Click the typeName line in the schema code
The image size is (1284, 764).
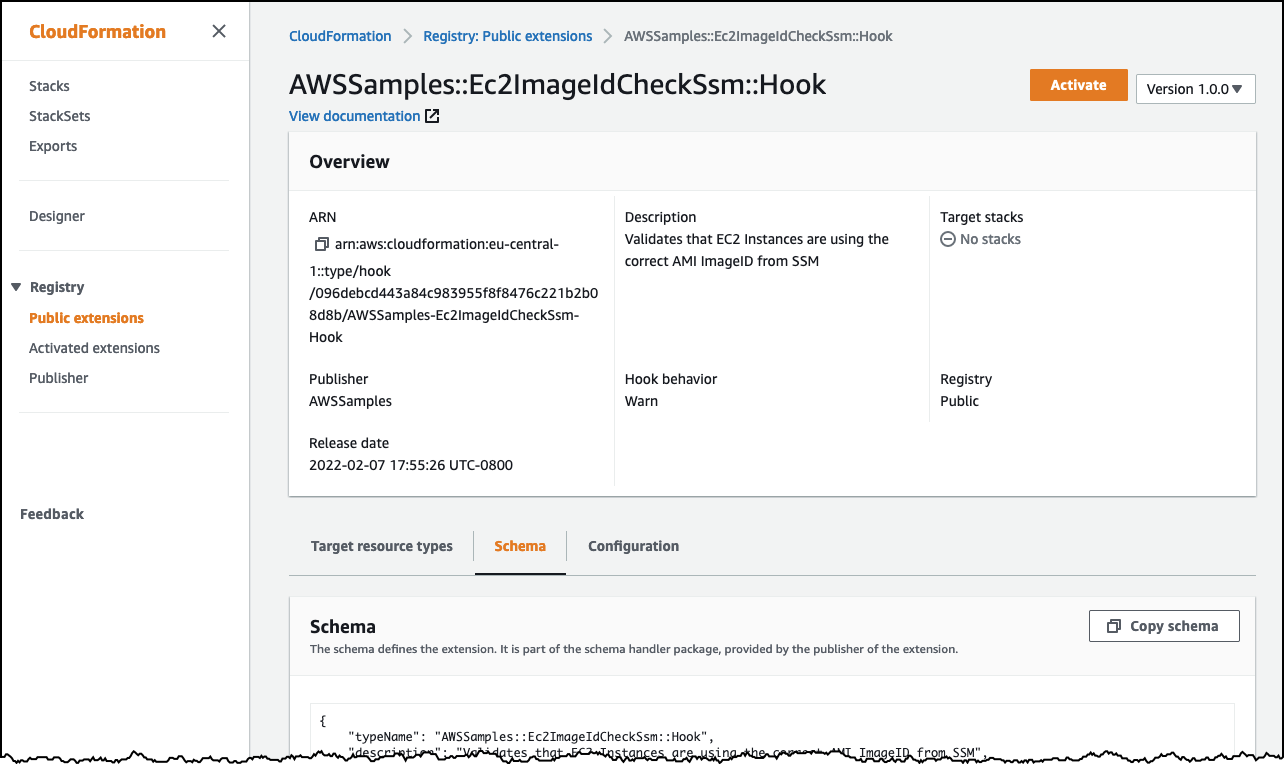point(529,736)
